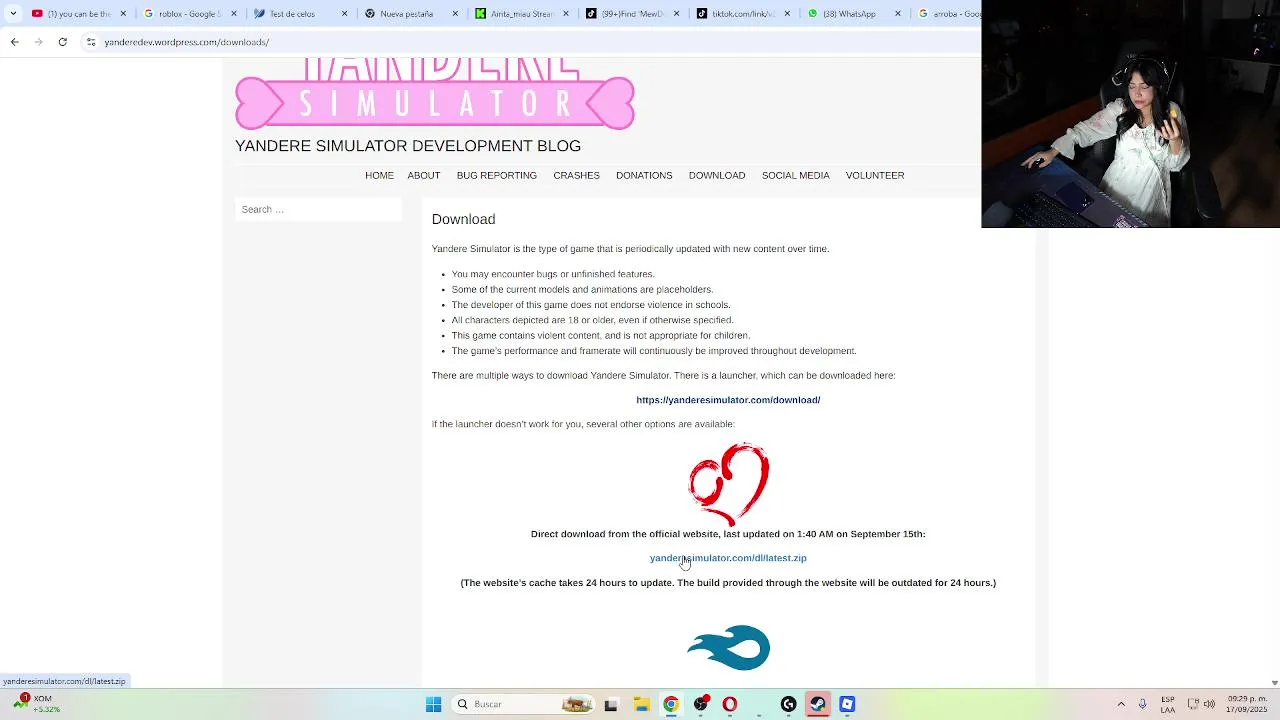Click the webcam overlay video

(x=1131, y=114)
